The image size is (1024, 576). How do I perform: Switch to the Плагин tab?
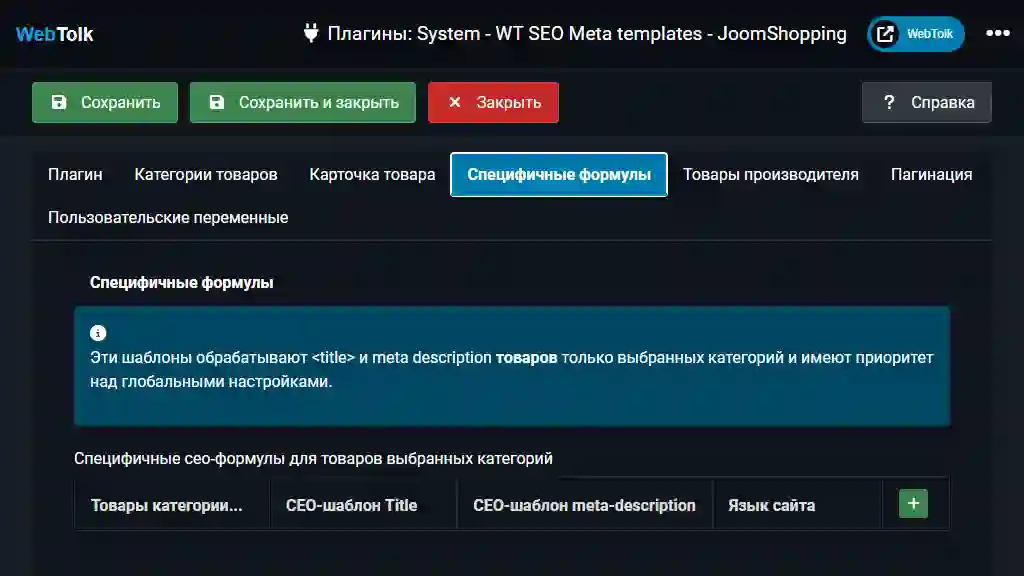pyautogui.click(x=75, y=174)
